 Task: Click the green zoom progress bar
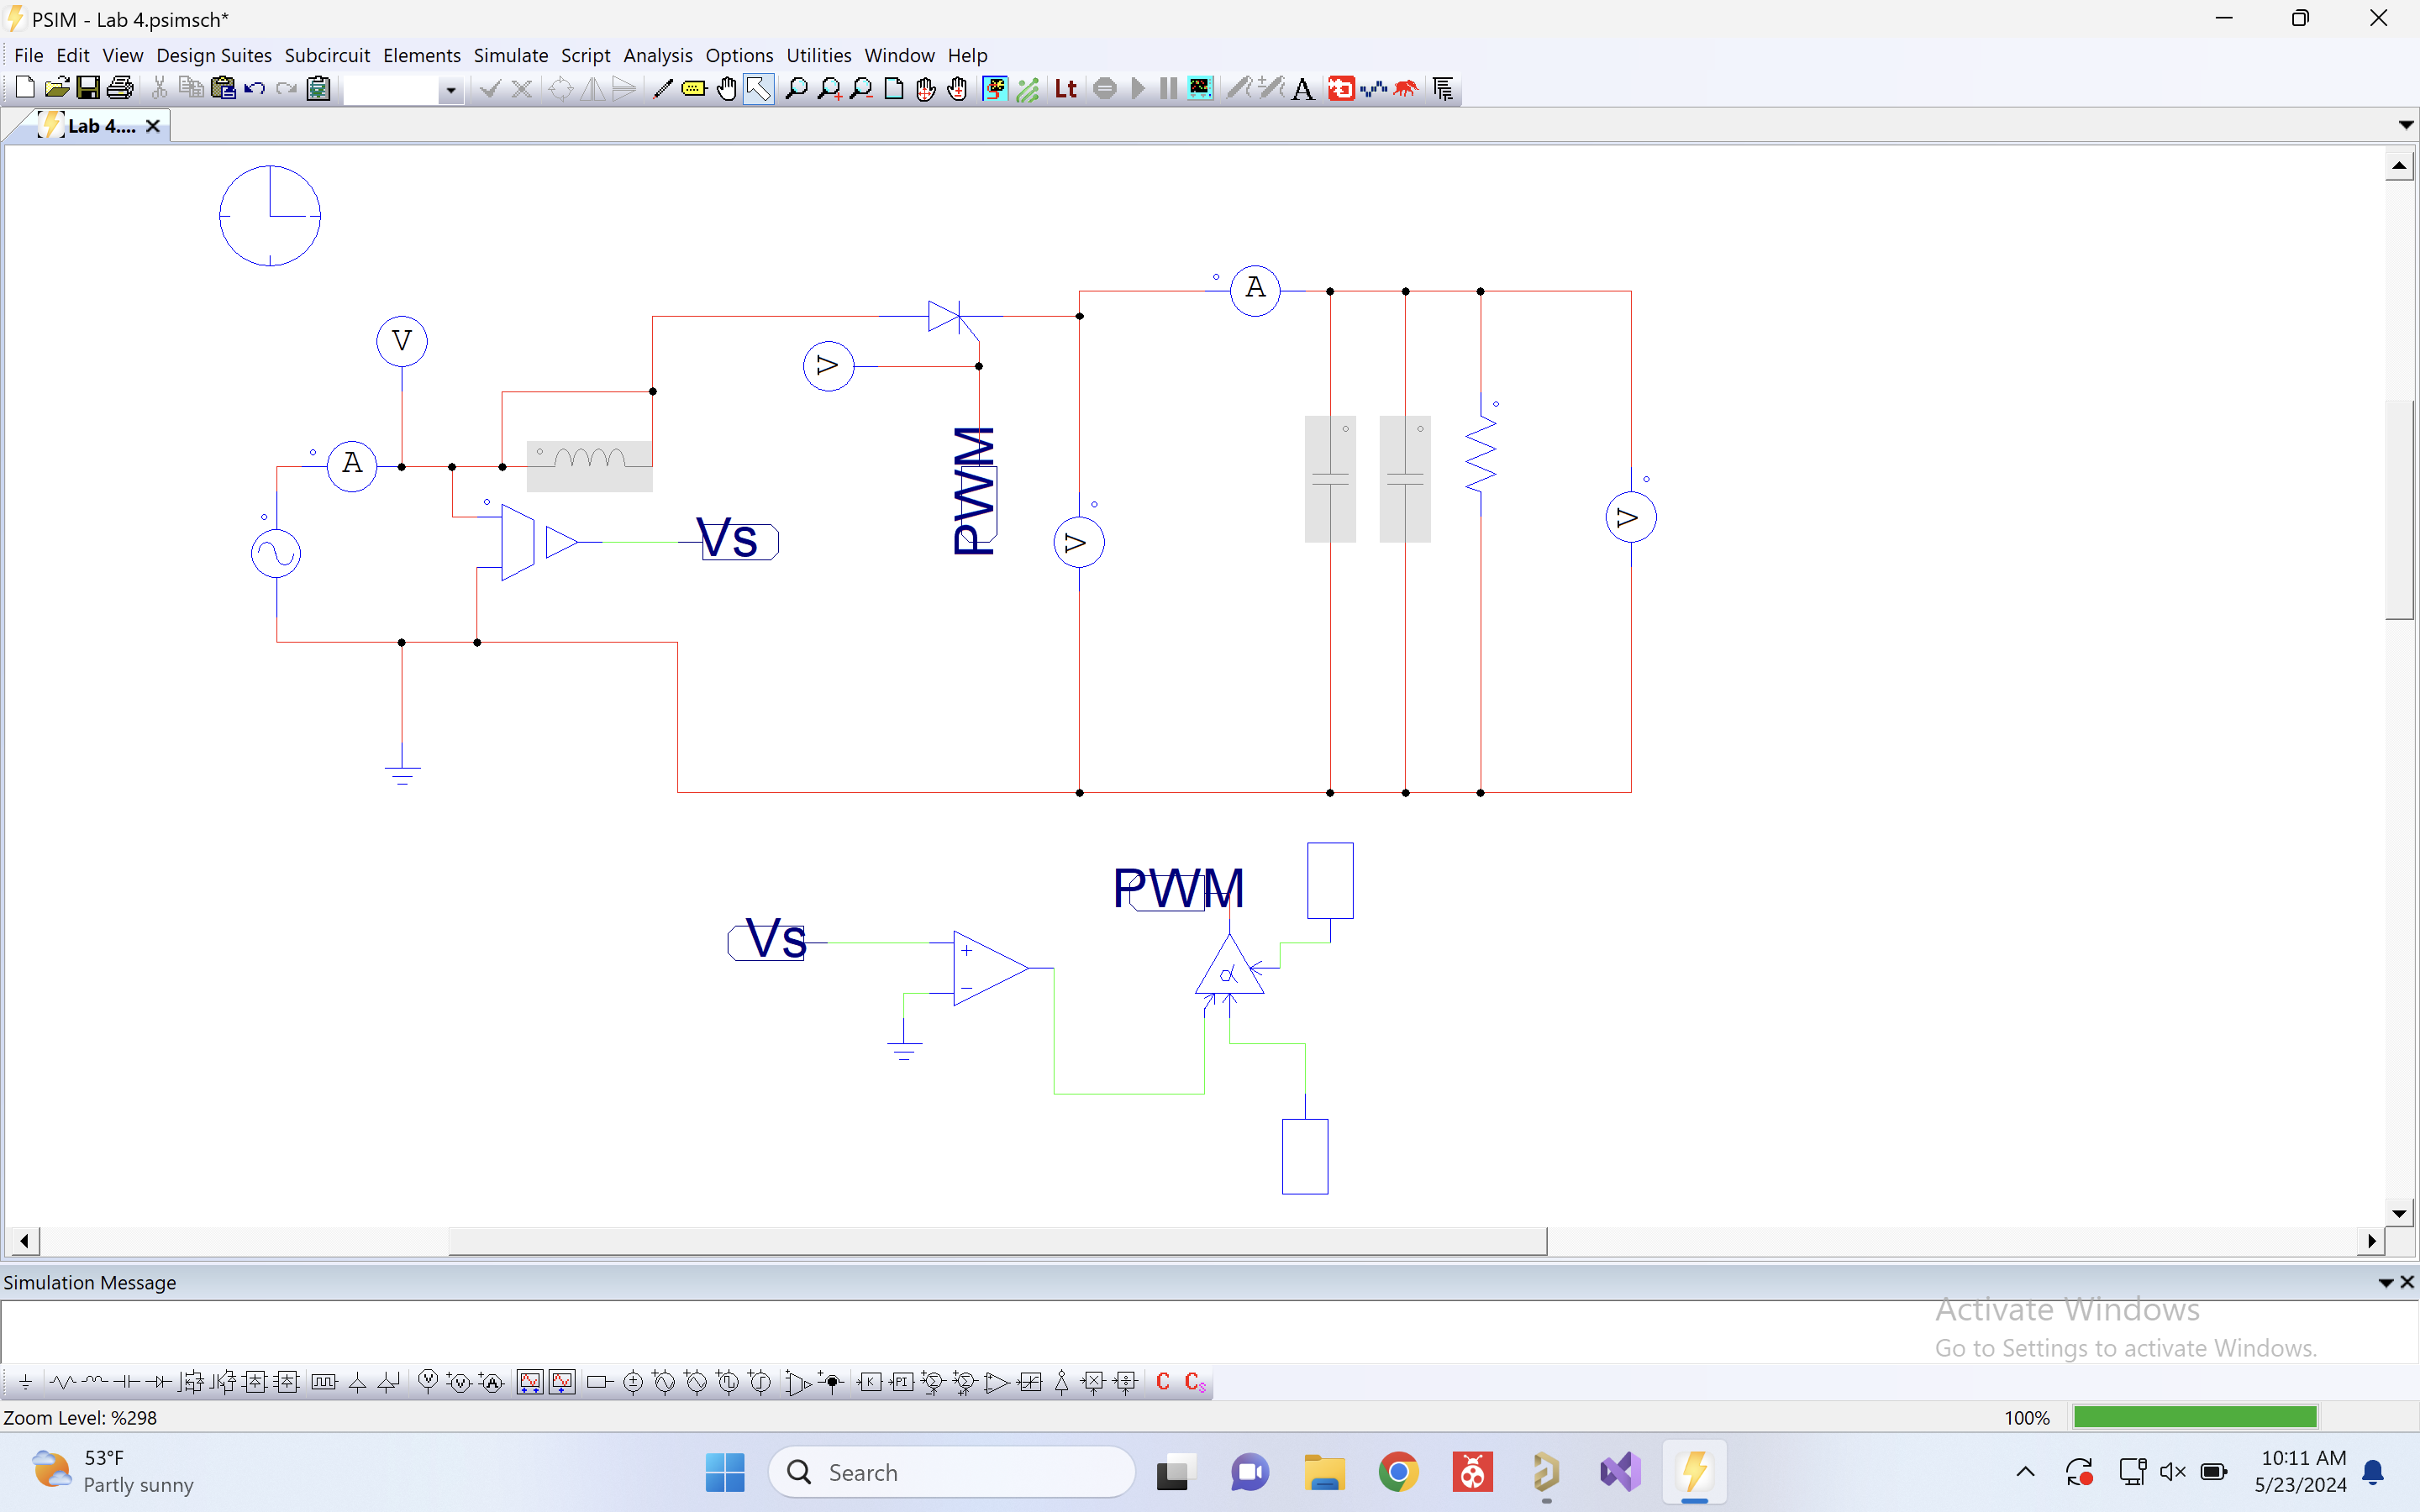pyautogui.click(x=2195, y=1416)
